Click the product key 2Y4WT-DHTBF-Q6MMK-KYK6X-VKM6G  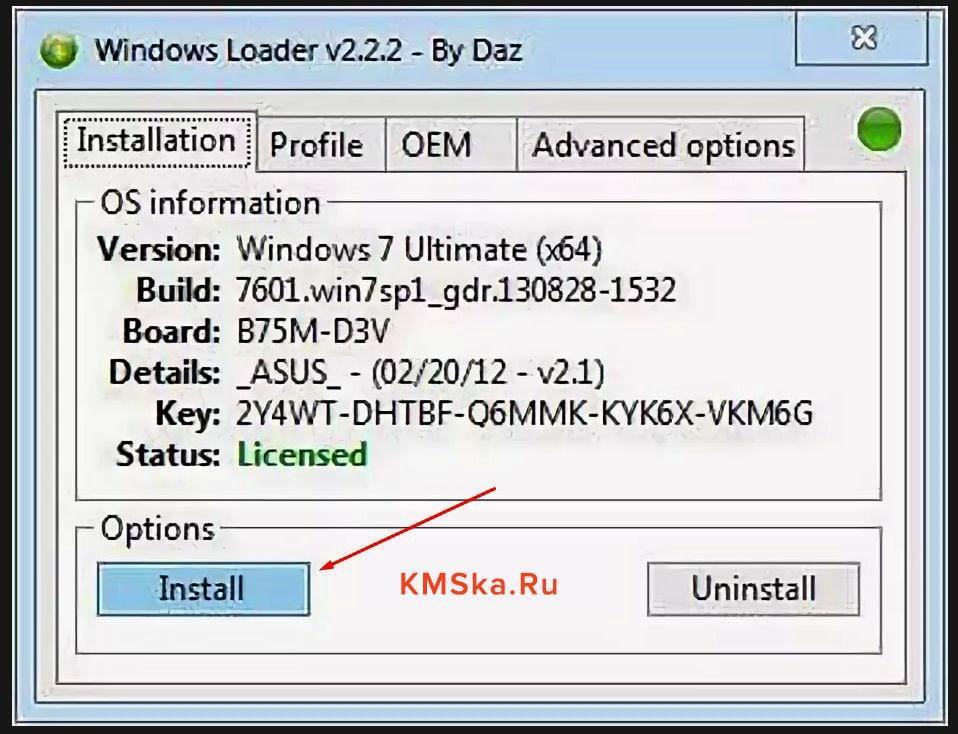524,413
